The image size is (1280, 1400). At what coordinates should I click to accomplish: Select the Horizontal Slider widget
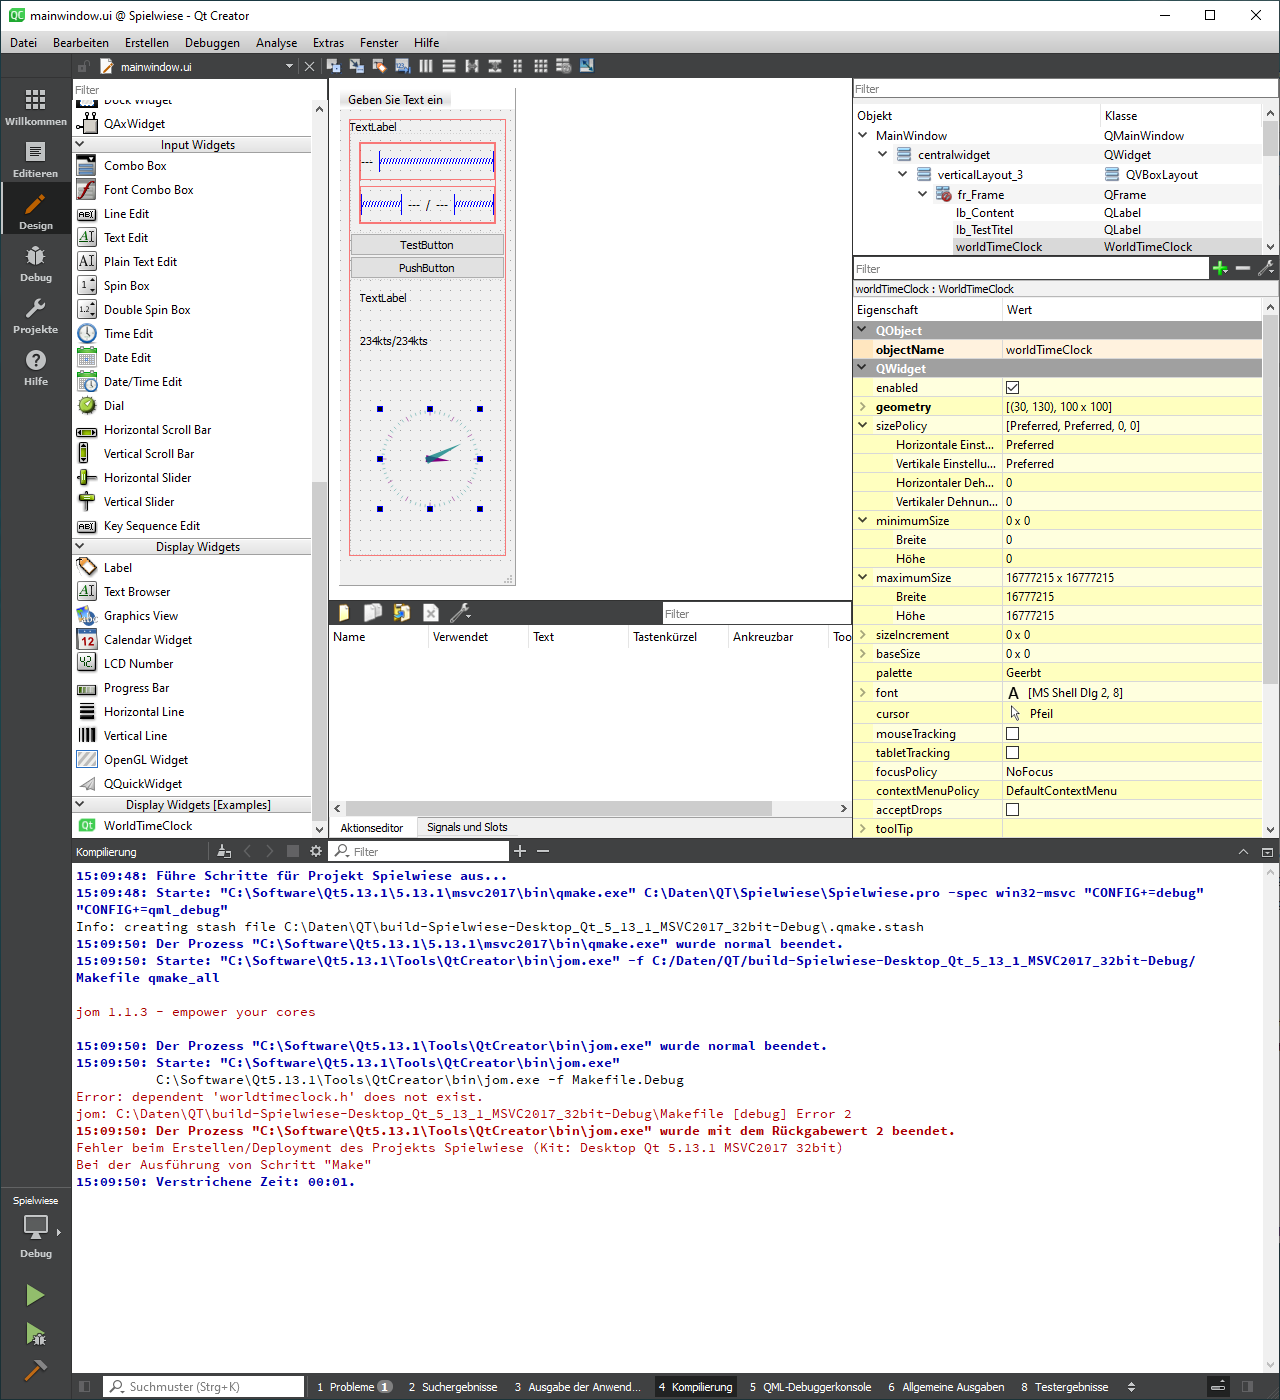pyautogui.click(x=147, y=478)
